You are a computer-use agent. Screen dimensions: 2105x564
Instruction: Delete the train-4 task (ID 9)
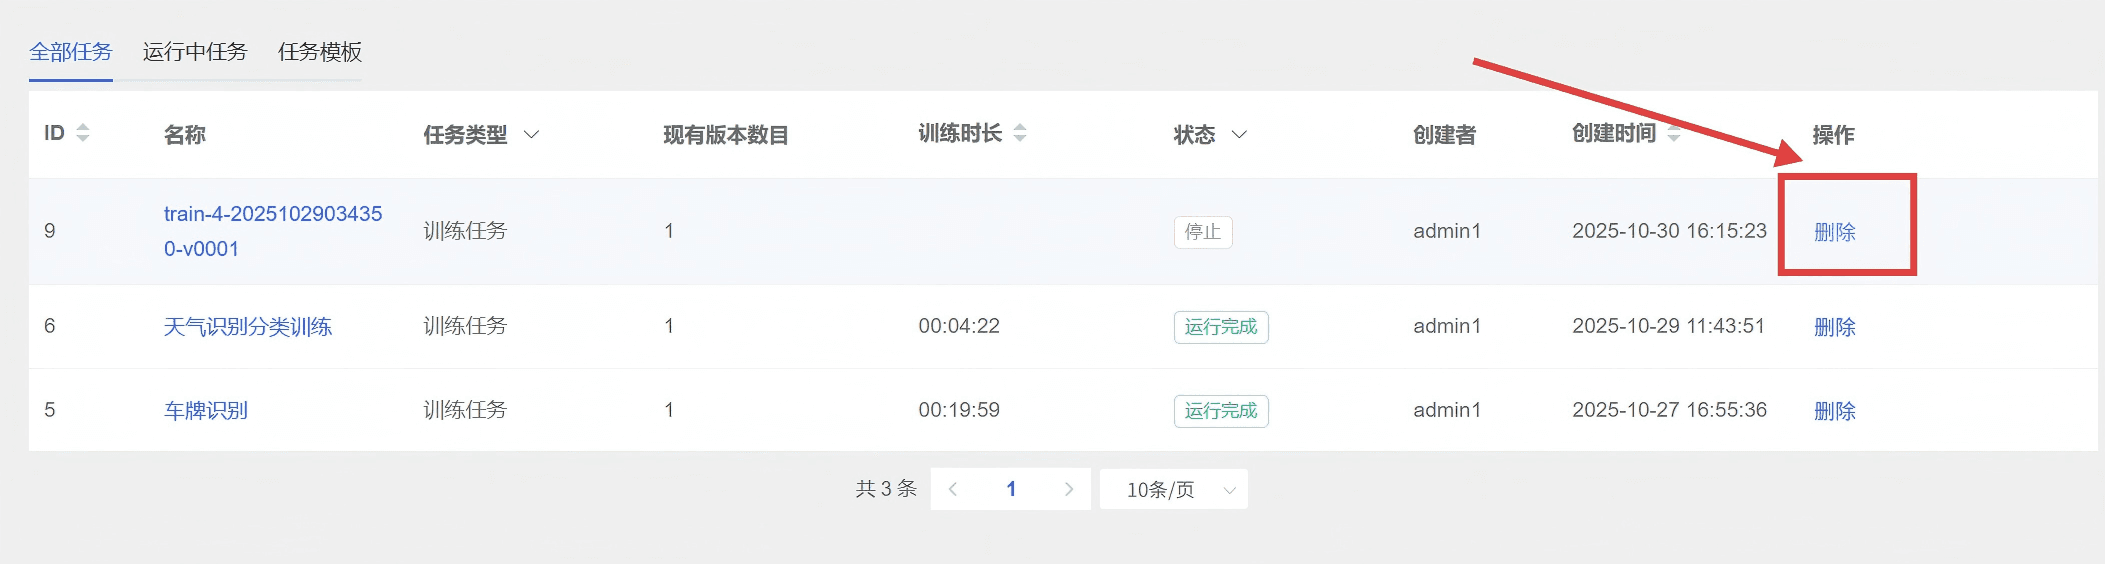point(1834,232)
